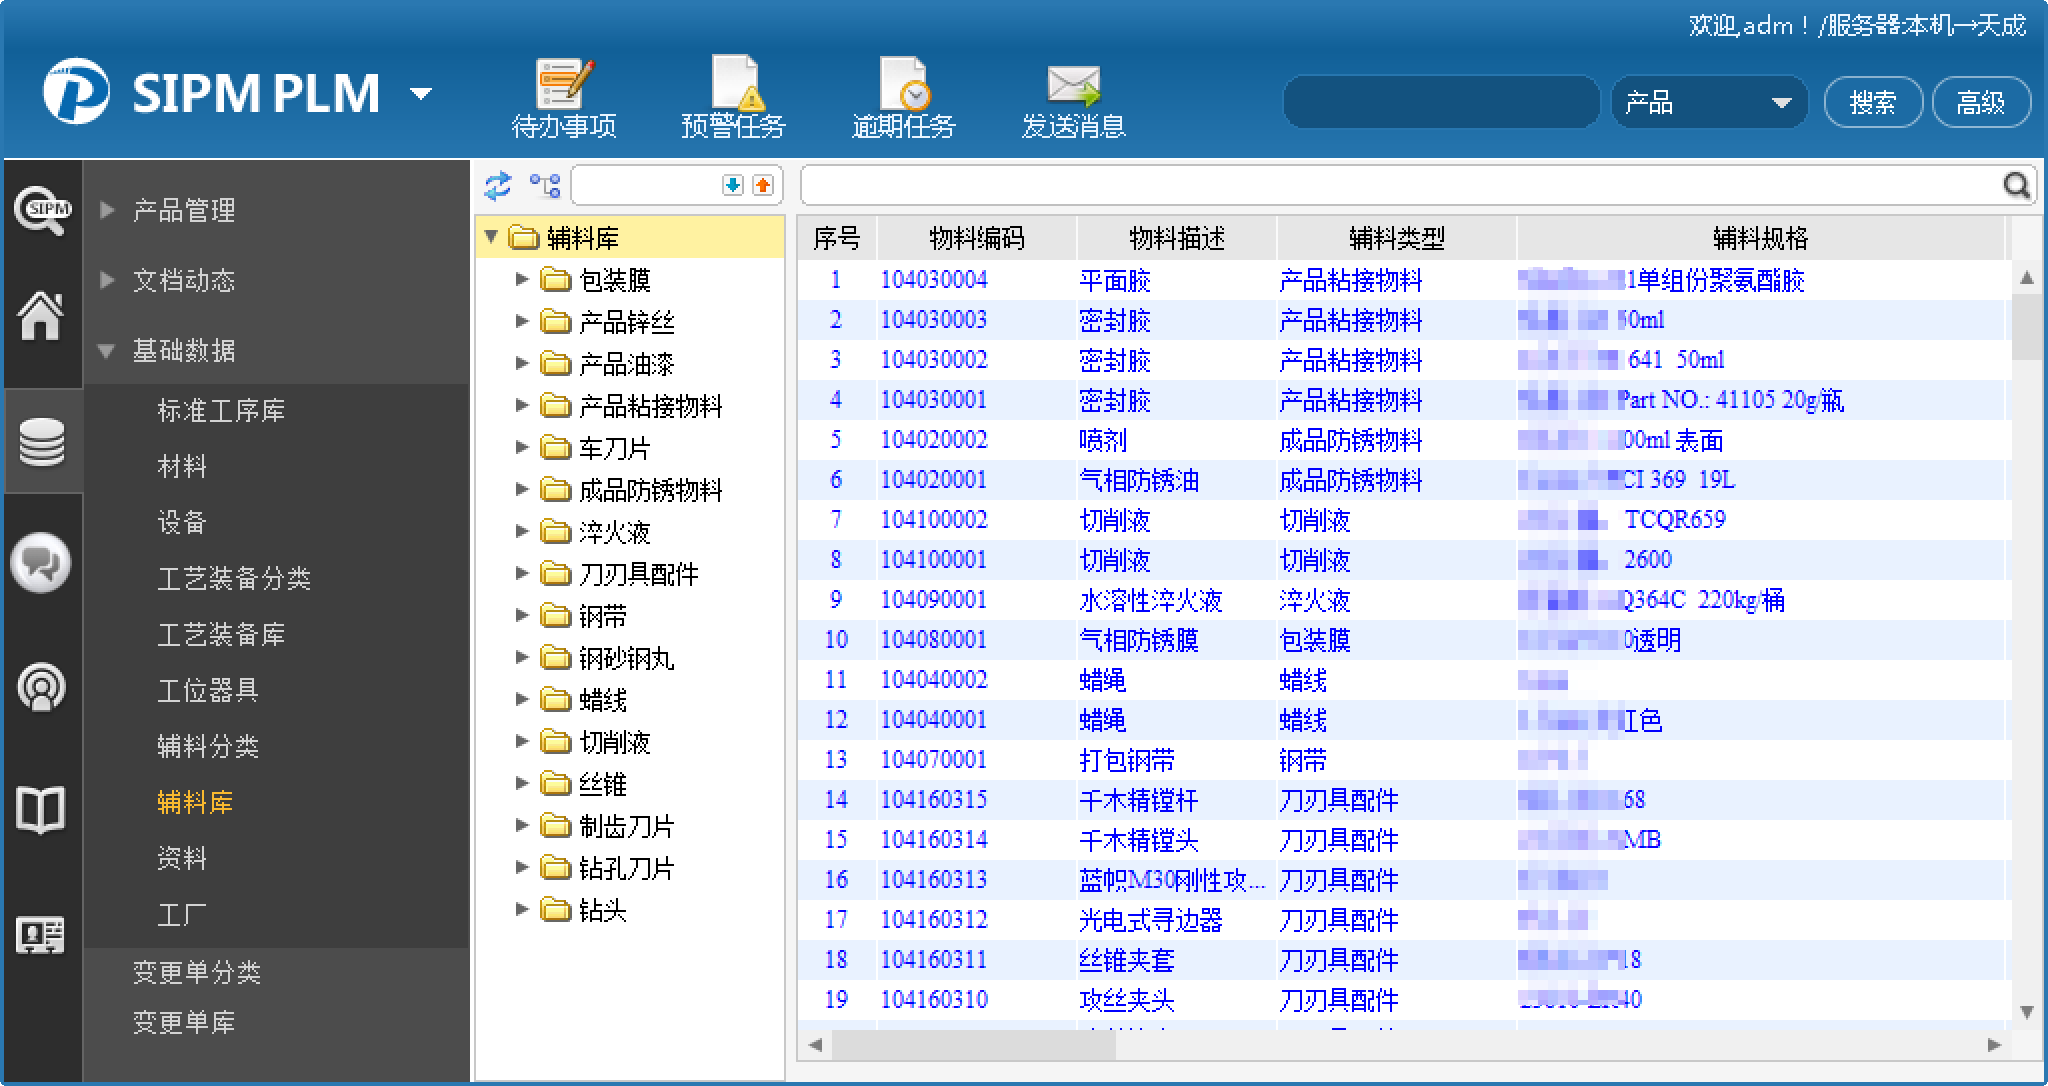Click the tree structure icon beside refresh
This screenshot has height=1086, width=2048.
click(x=544, y=186)
